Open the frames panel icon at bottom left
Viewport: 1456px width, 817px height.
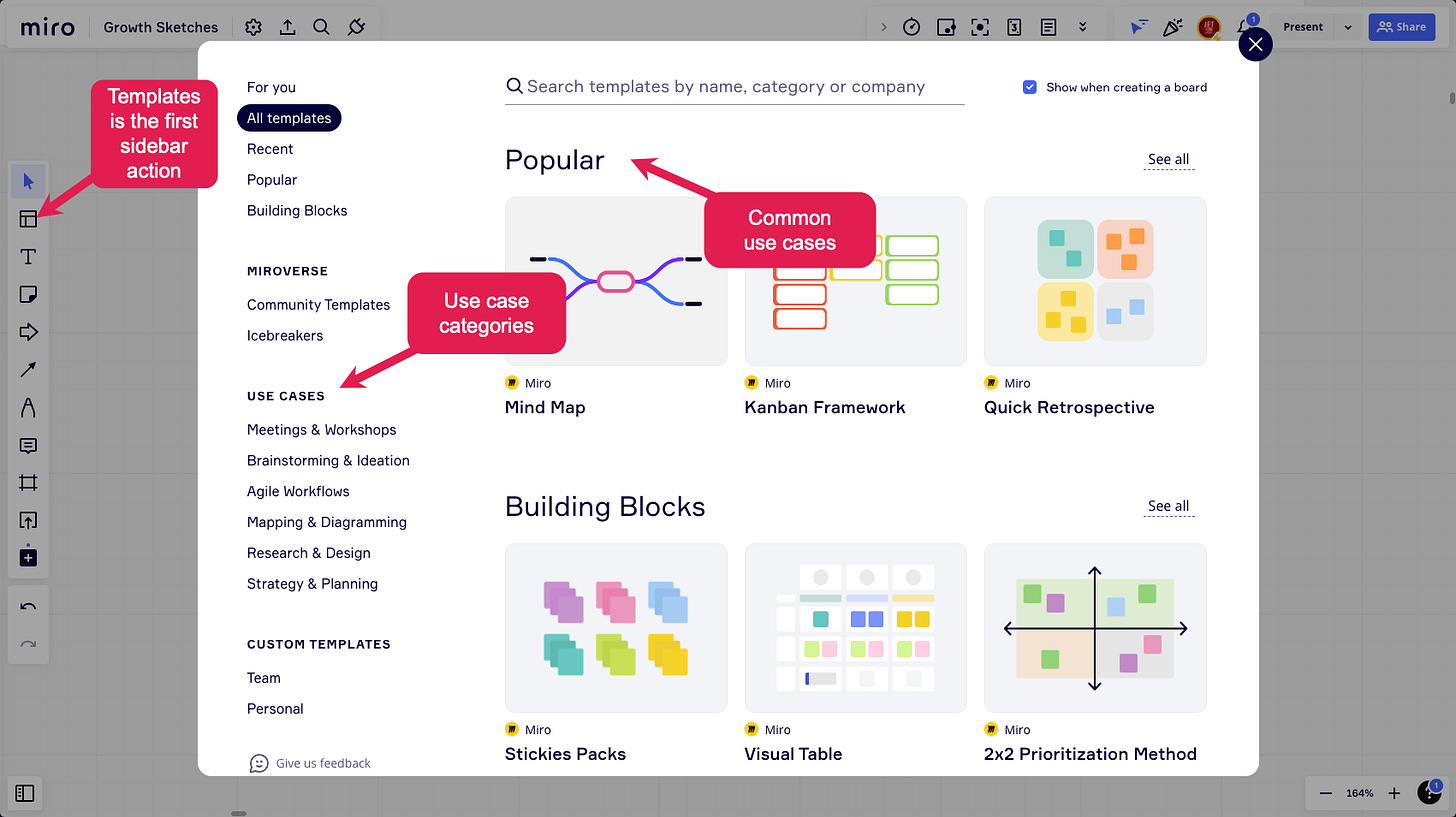[x=25, y=793]
